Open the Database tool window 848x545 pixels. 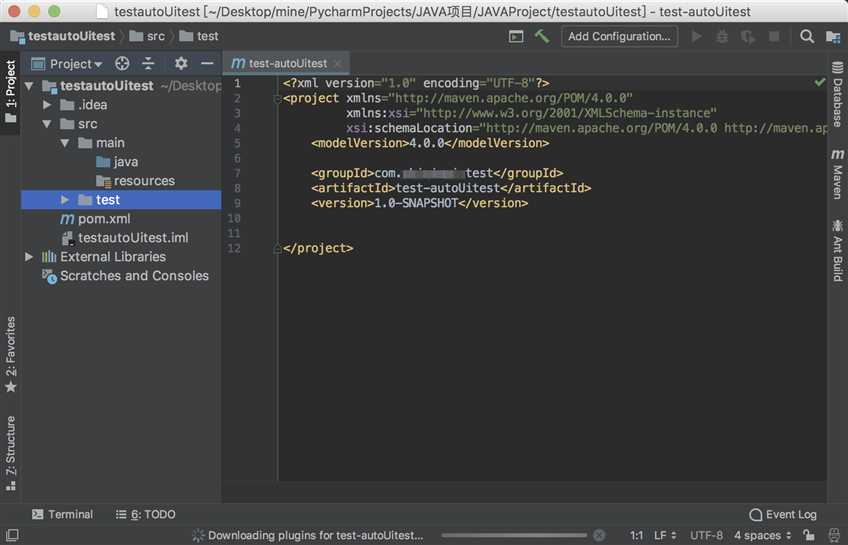[x=837, y=94]
